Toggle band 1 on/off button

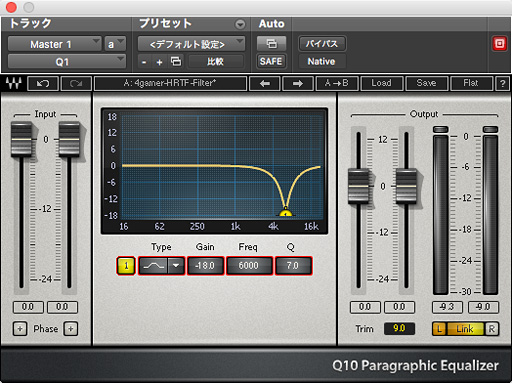[126, 266]
